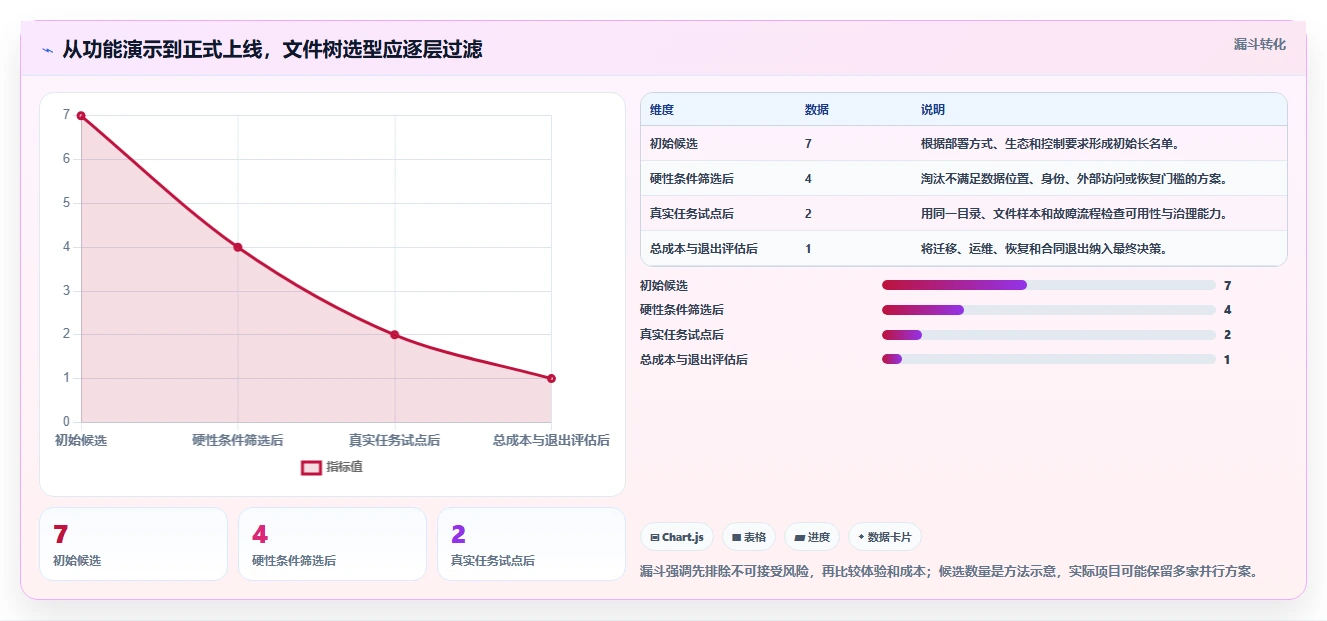Click the 总成本与退出评估后 progress bar
The width and height of the screenshot is (1327, 621).
click(1049, 359)
